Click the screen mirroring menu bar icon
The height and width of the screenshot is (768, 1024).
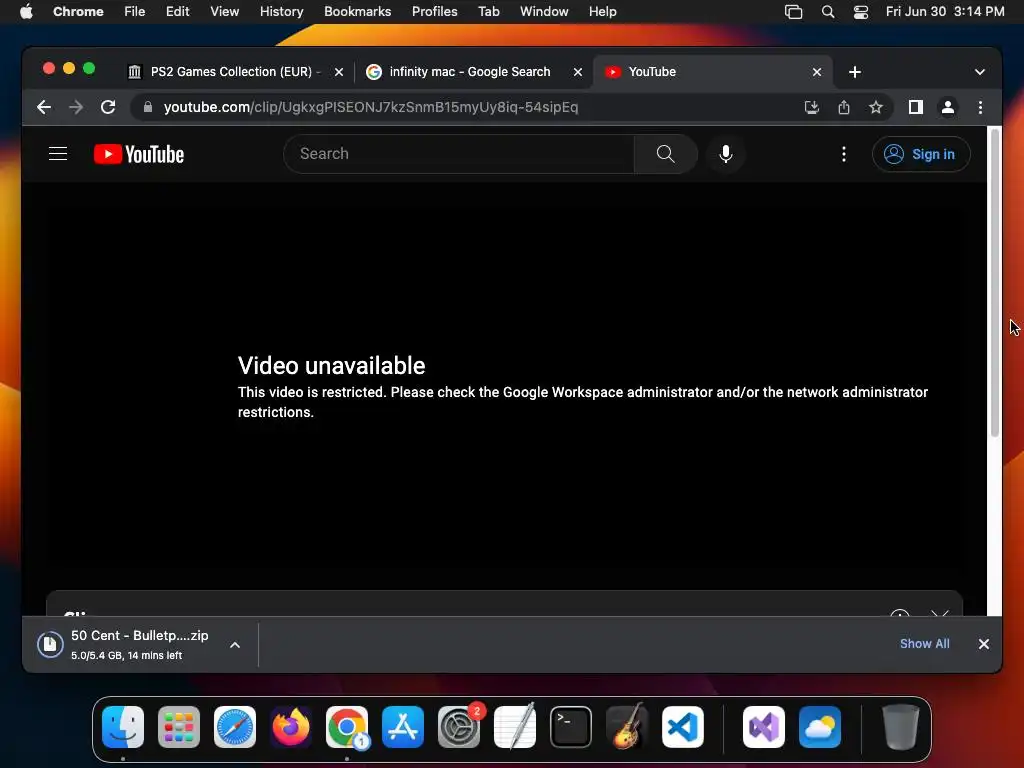793,12
